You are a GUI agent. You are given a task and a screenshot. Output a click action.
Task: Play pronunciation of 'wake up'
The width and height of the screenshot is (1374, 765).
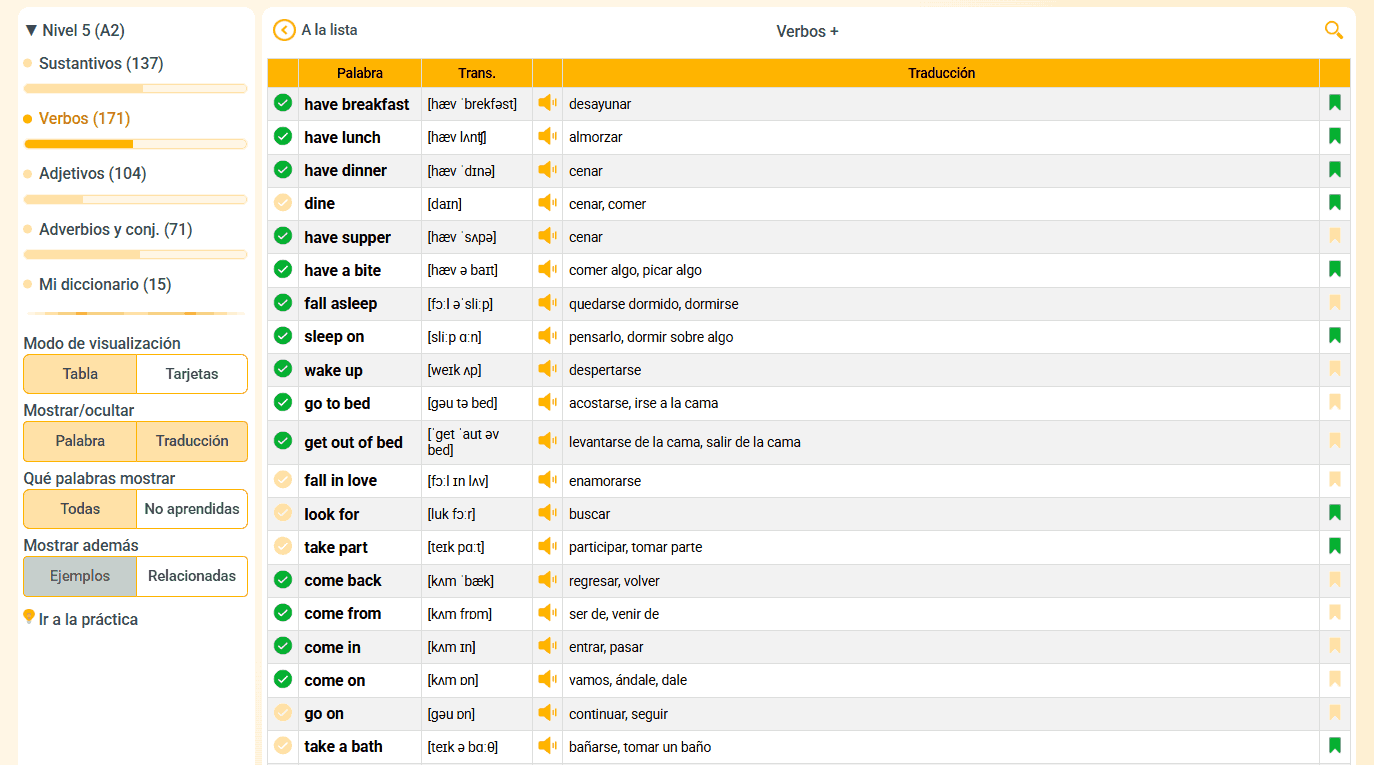547,369
